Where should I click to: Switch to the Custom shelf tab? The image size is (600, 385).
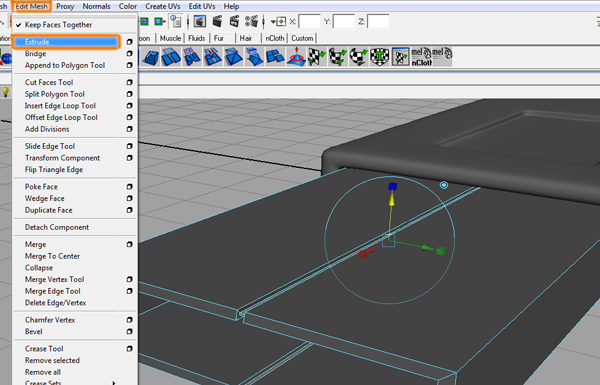[302, 38]
